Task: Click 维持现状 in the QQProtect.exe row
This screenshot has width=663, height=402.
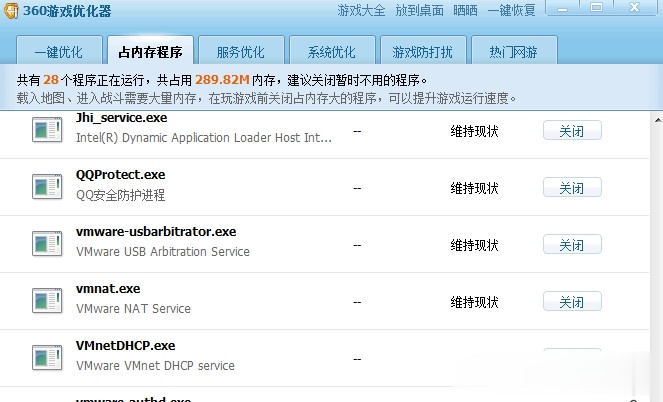Action: (474, 188)
